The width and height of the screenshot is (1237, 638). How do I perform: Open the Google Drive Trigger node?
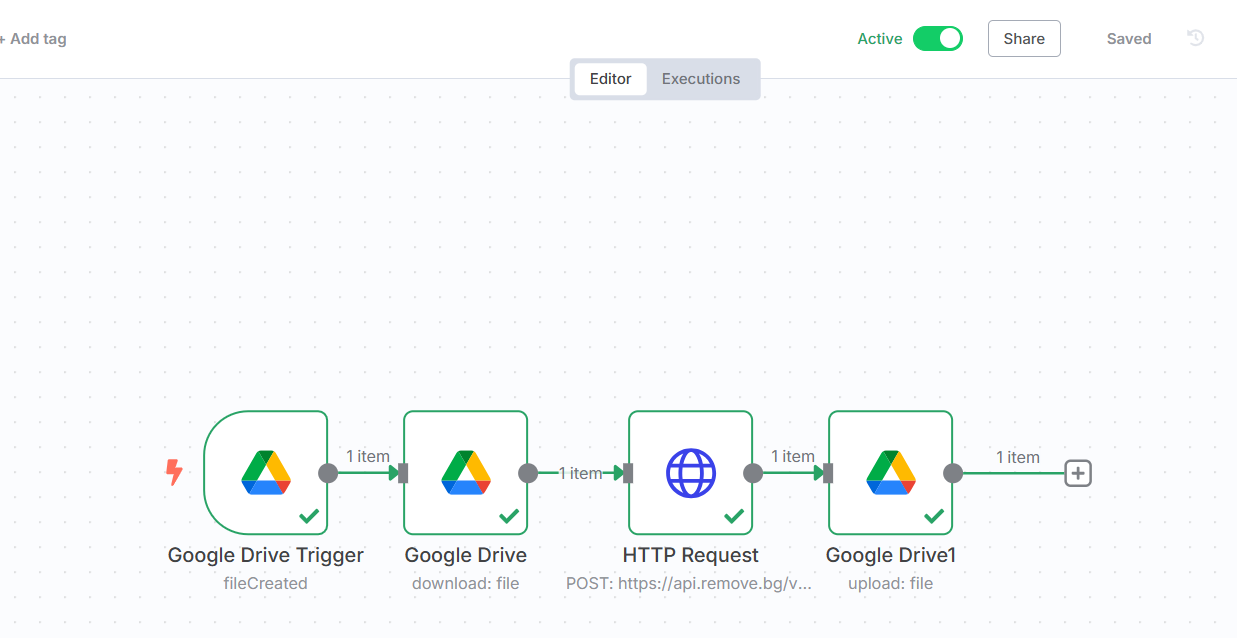tap(265, 472)
